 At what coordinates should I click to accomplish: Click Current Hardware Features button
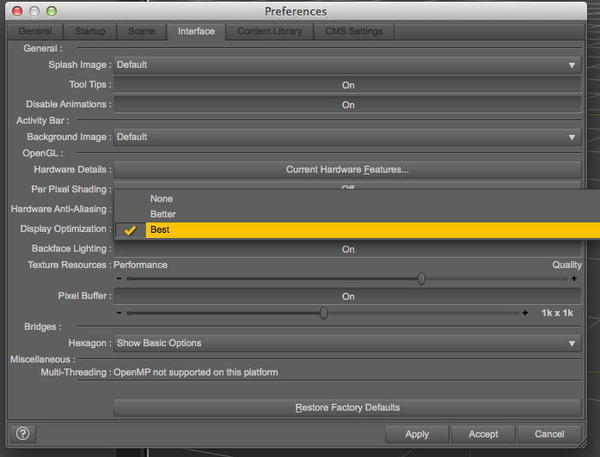(347, 169)
